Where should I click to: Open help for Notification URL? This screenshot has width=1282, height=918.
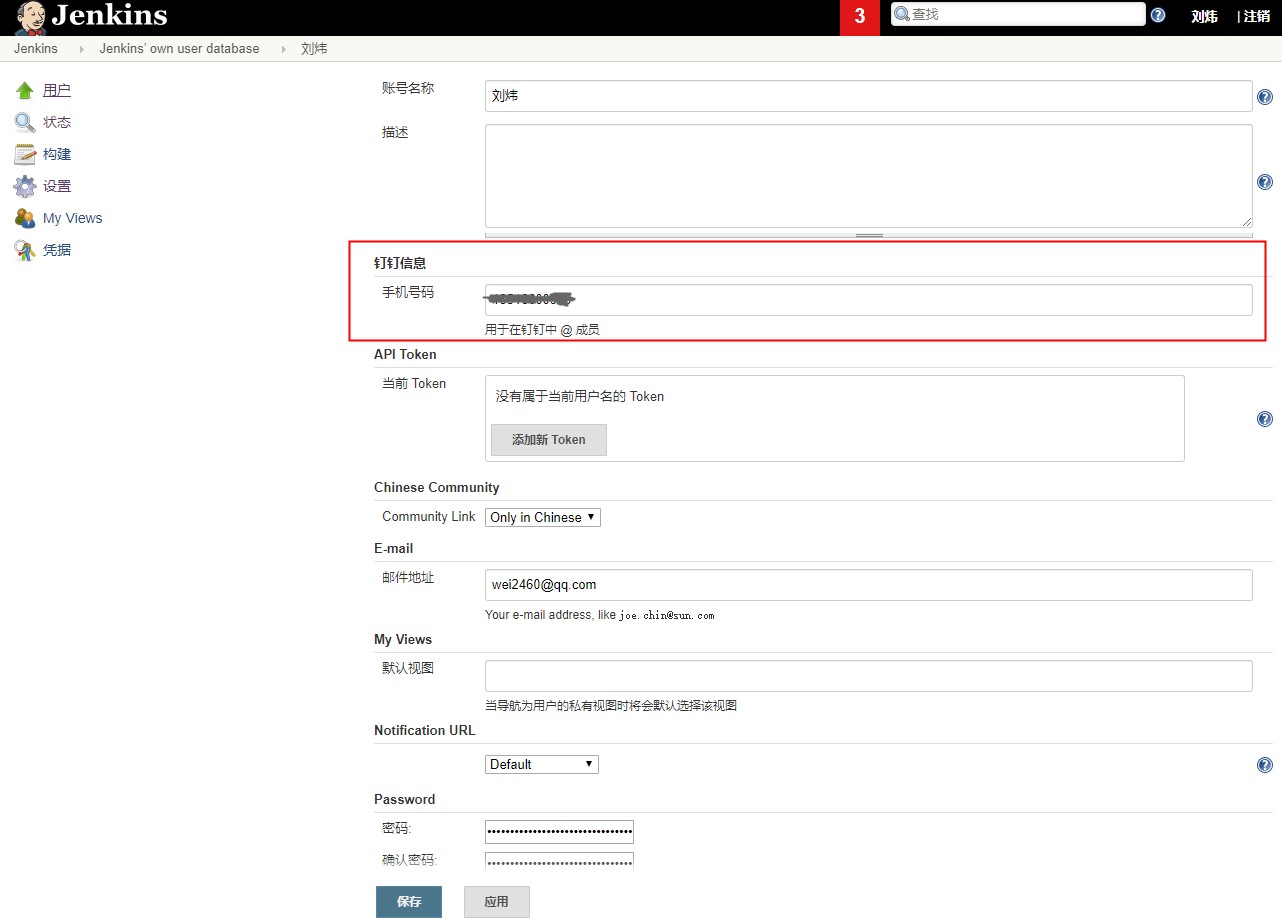point(1265,765)
